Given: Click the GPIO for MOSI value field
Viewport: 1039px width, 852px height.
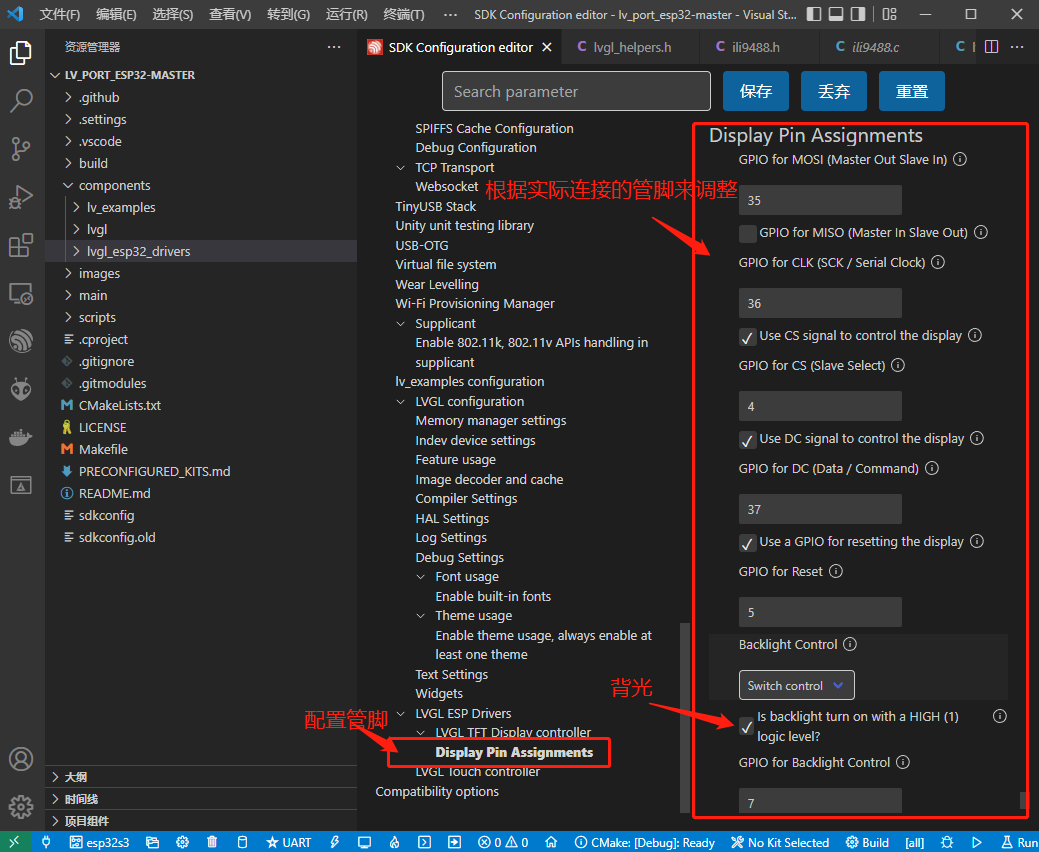Looking at the screenshot, I should tap(820, 200).
